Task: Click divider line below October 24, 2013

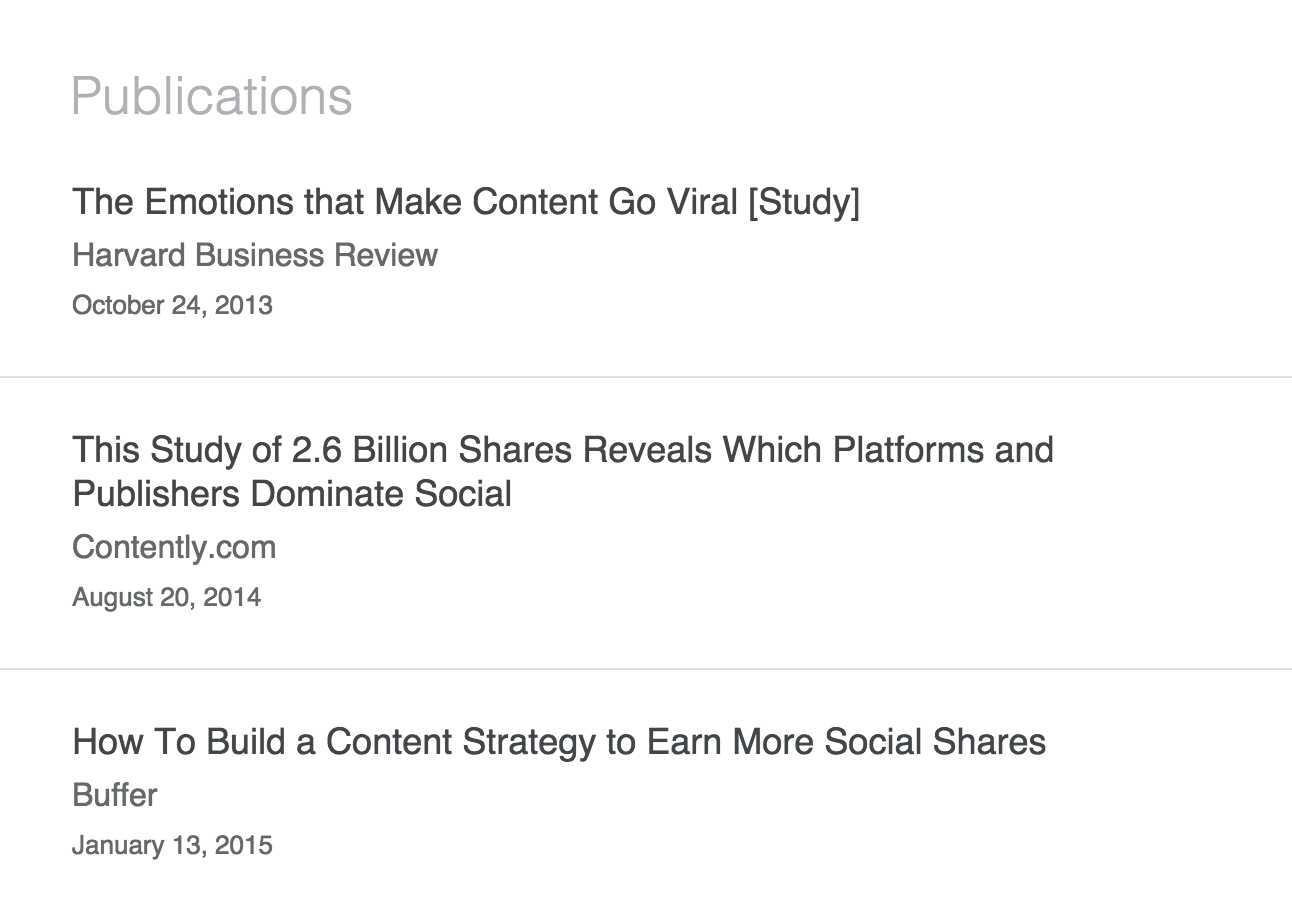Action: click(x=646, y=377)
